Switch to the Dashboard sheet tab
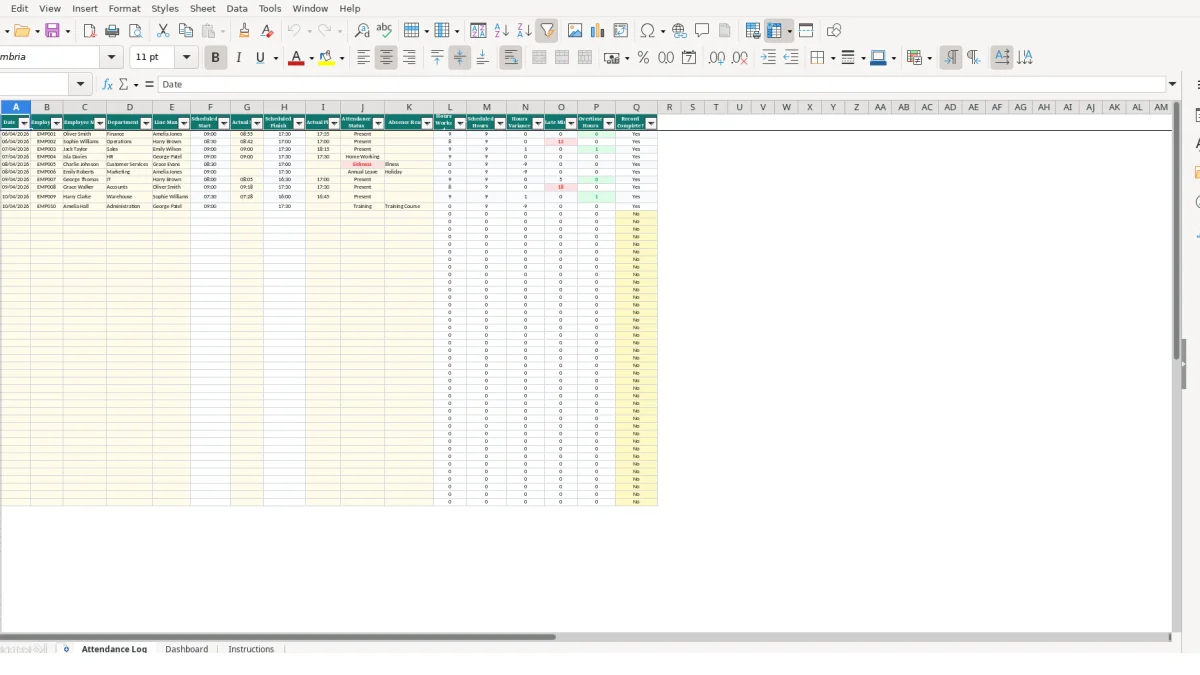The width and height of the screenshot is (1200, 675). [187, 649]
